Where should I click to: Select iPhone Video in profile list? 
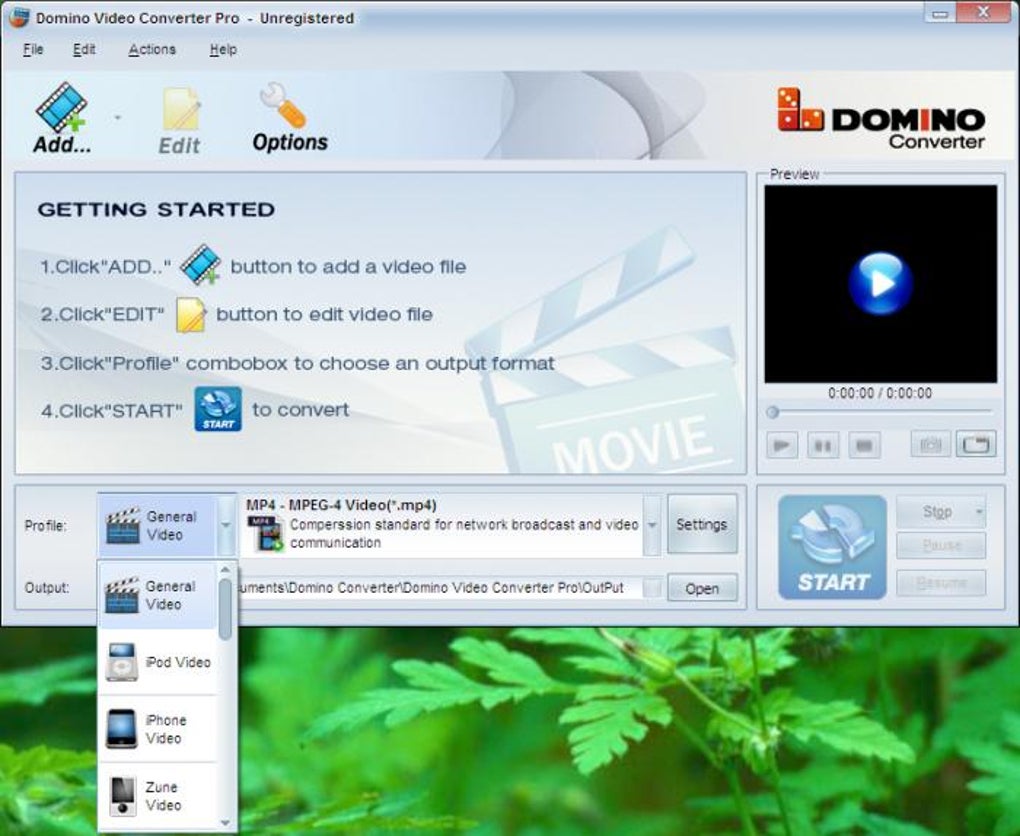pyautogui.click(x=157, y=729)
